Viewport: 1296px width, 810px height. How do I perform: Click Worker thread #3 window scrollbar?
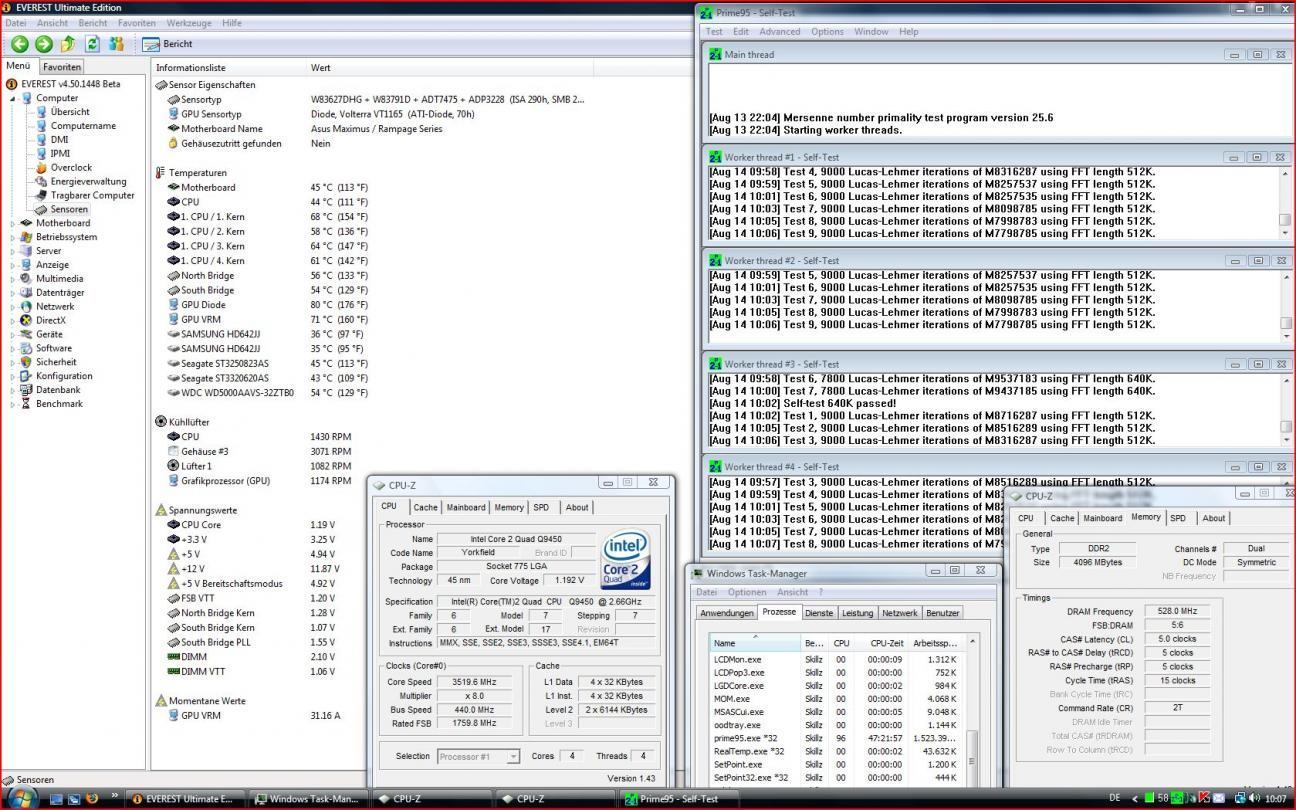click(1286, 410)
